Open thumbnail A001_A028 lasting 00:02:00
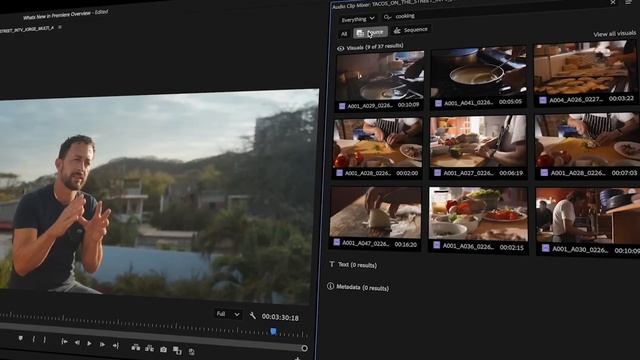This screenshot has height=360, width=640. click(x=378, y=149)
